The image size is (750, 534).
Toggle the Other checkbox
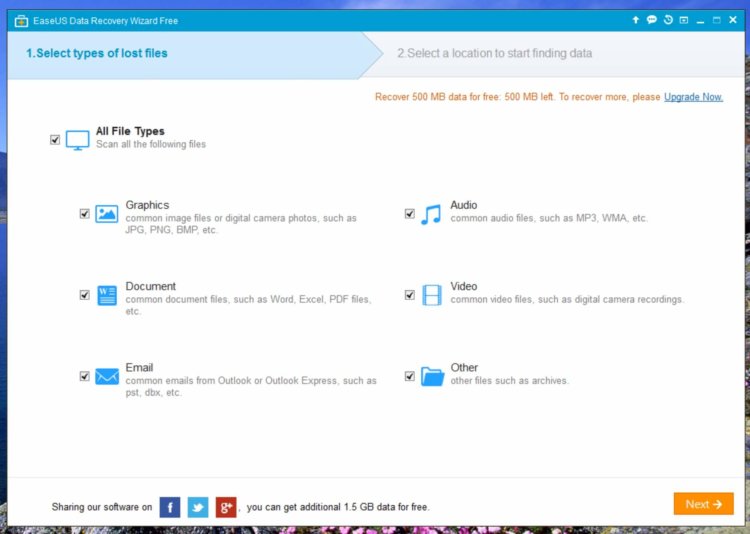[x=409, y=376]
